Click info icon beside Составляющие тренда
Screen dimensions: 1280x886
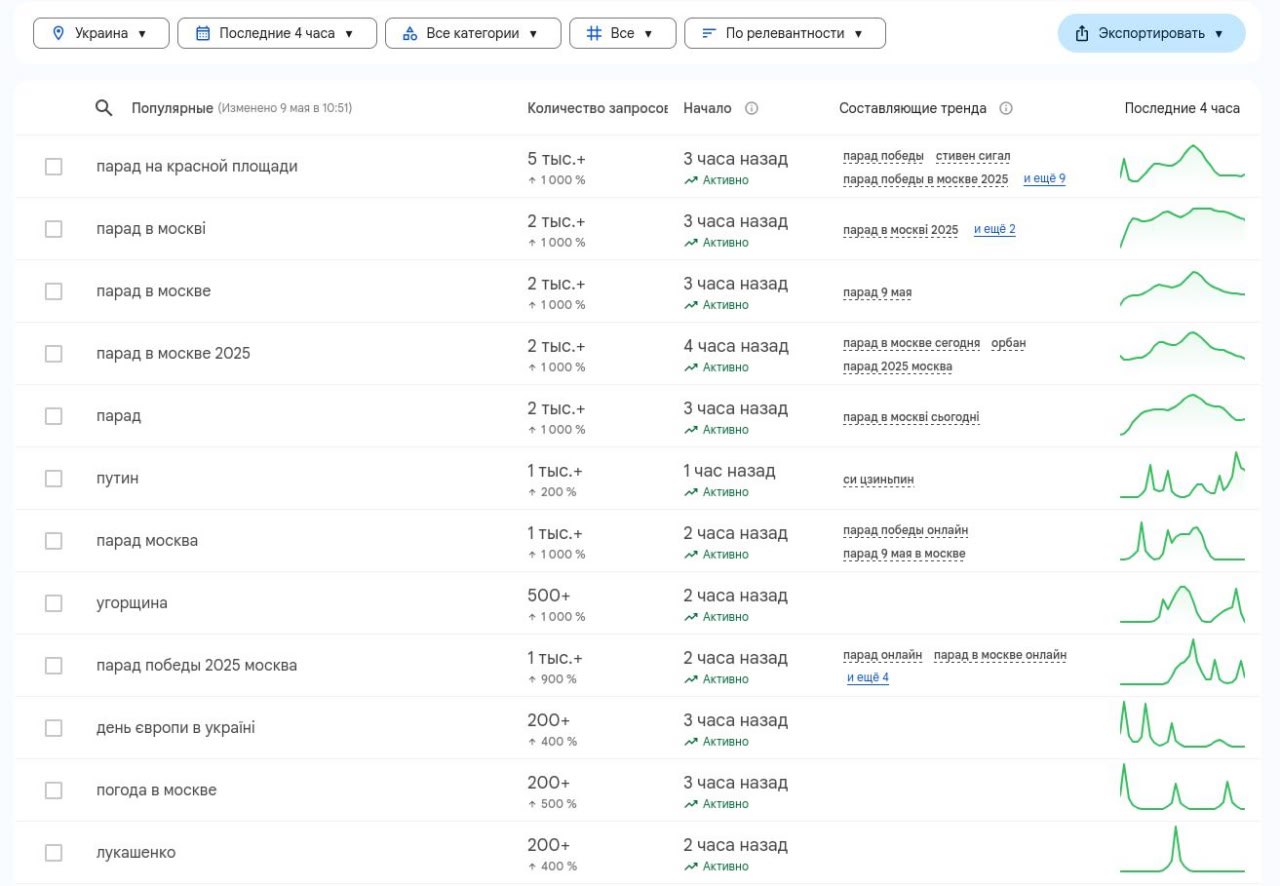point(1006,108)
